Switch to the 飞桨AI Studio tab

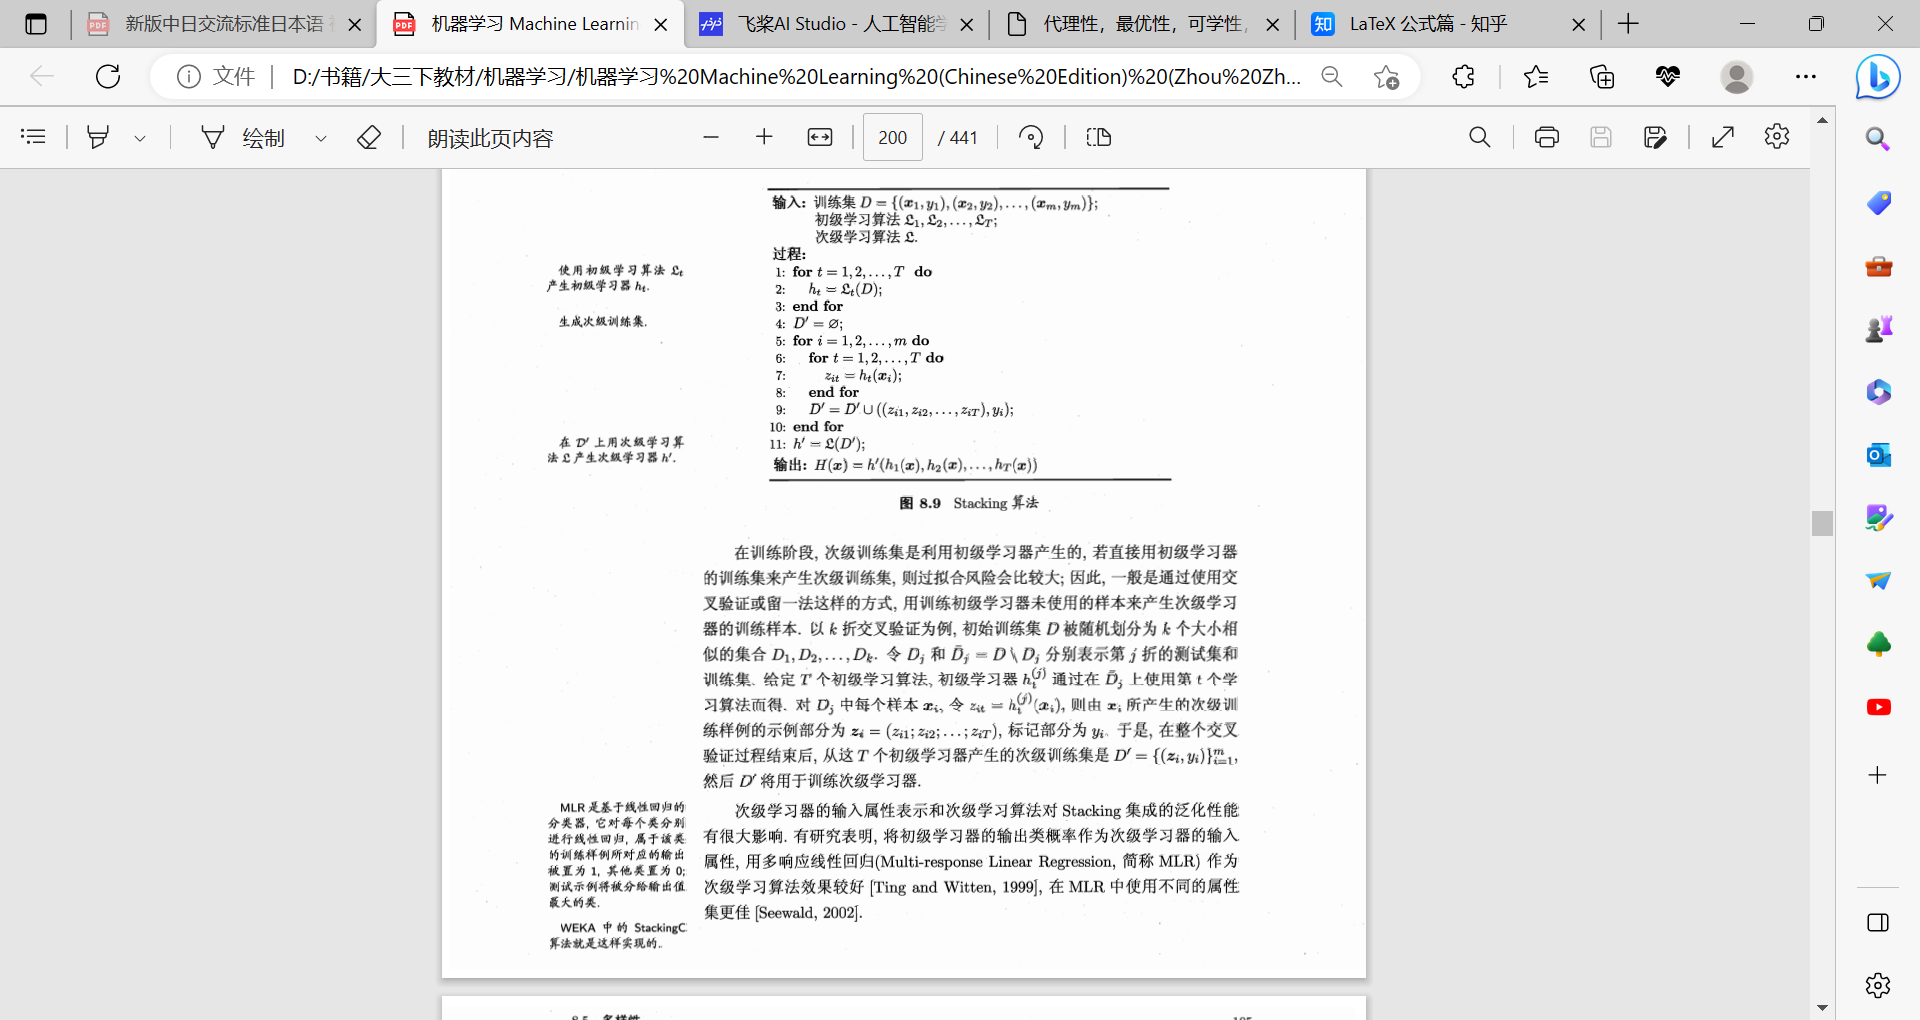click(835, 24)
